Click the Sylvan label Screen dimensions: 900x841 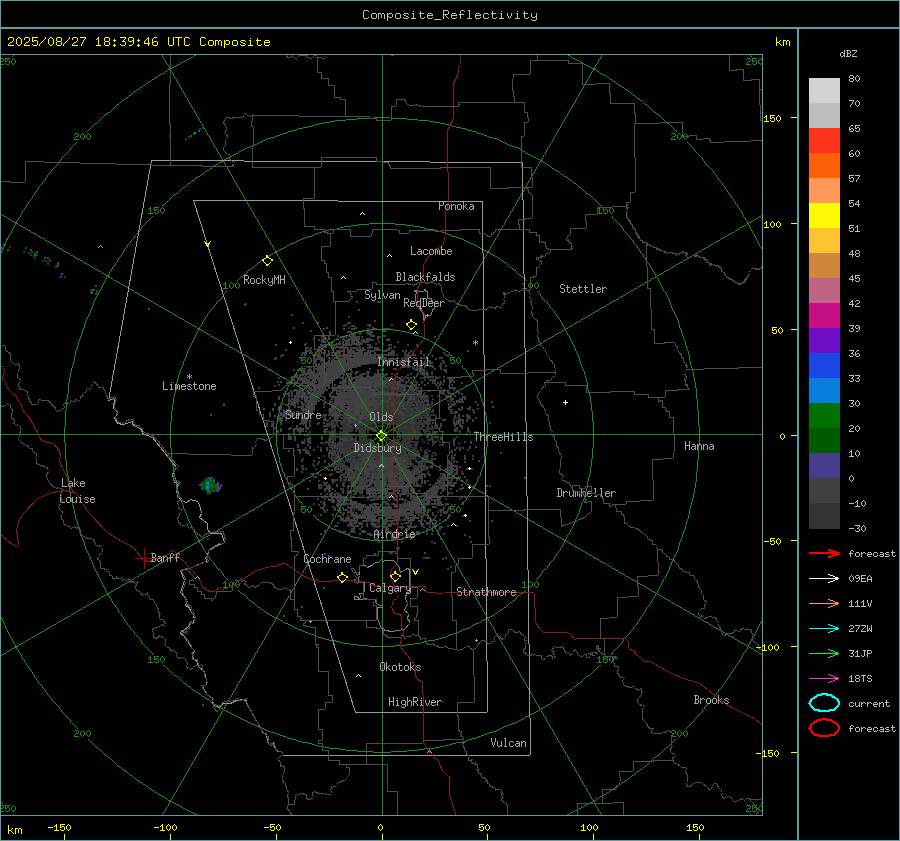(x=382, y=295)
